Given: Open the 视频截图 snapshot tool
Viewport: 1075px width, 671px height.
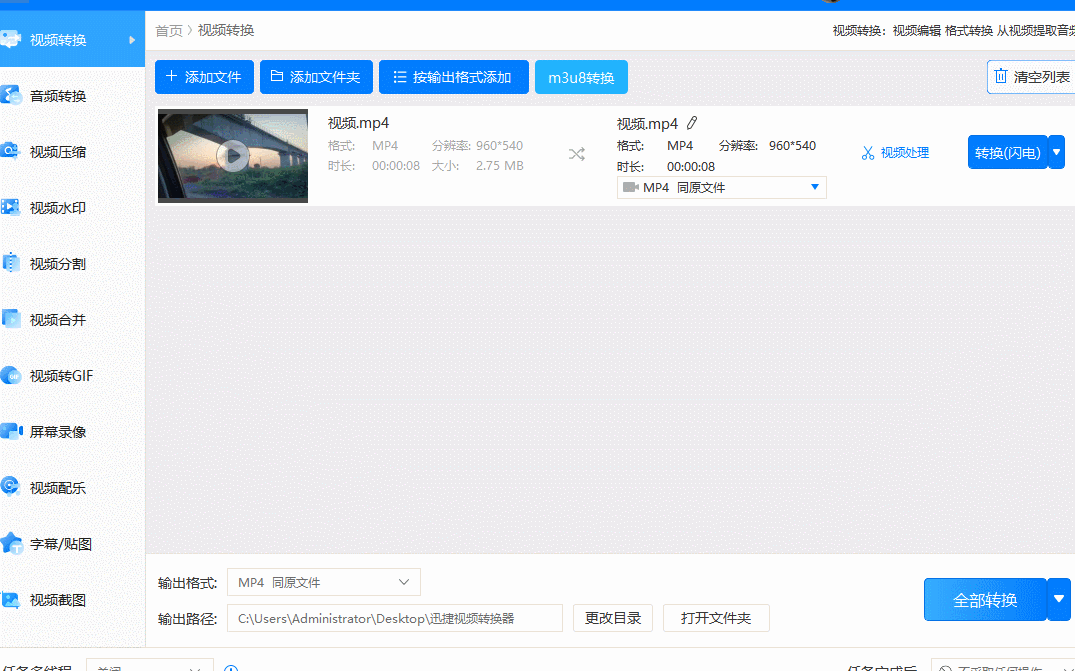Looking at the screenshot, I should (x=60, y=599).
